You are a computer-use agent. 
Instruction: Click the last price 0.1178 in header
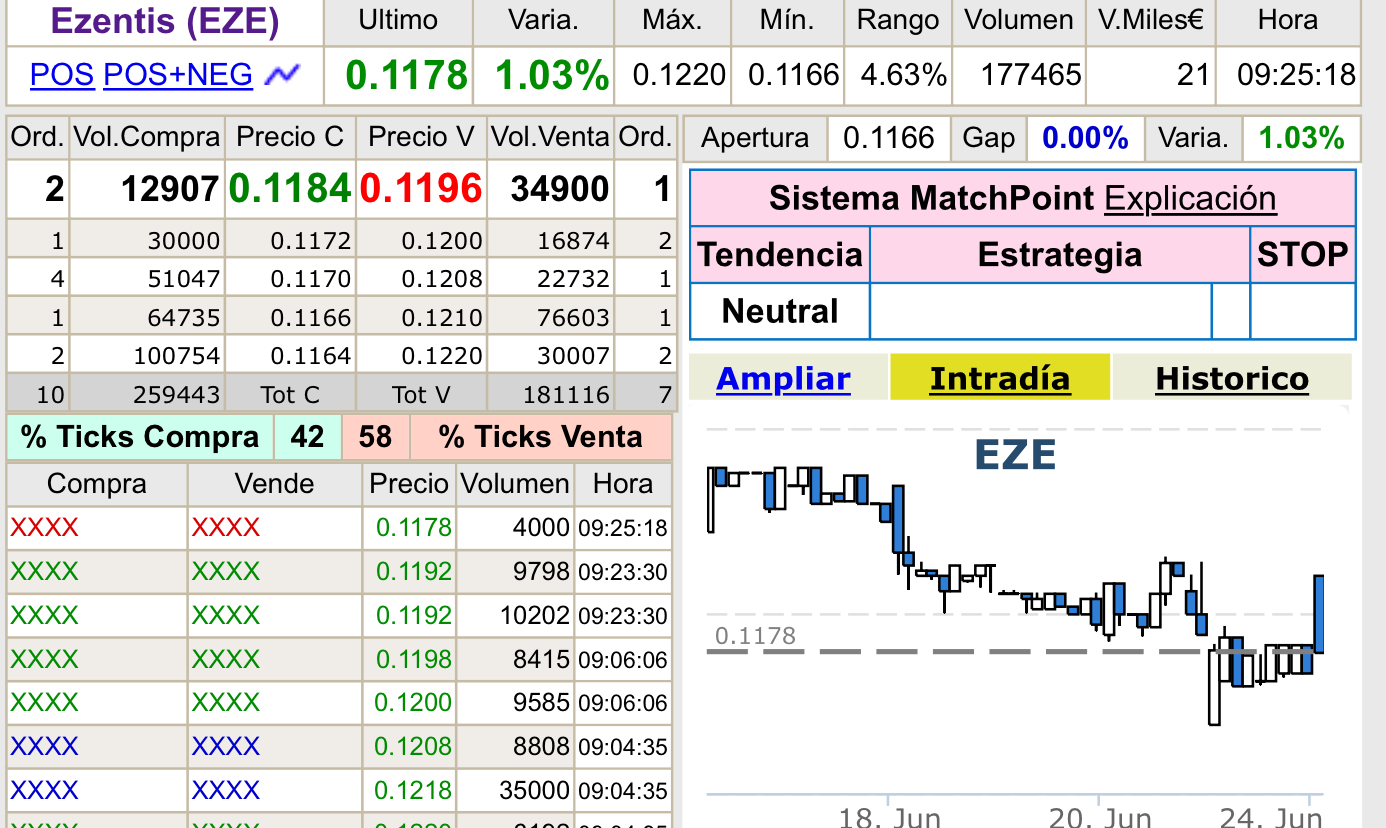[407, 75]
